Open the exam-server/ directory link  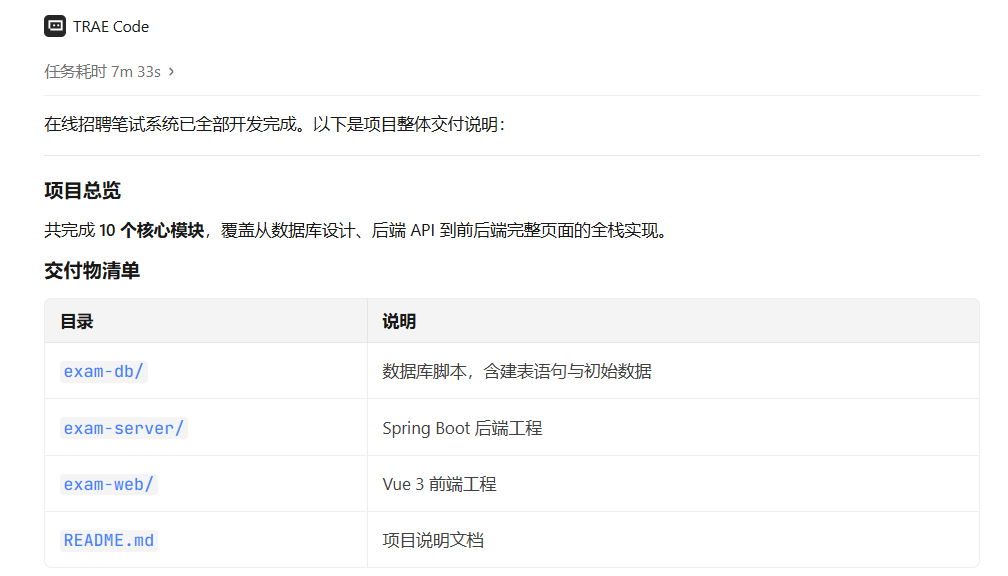(123, 428)
